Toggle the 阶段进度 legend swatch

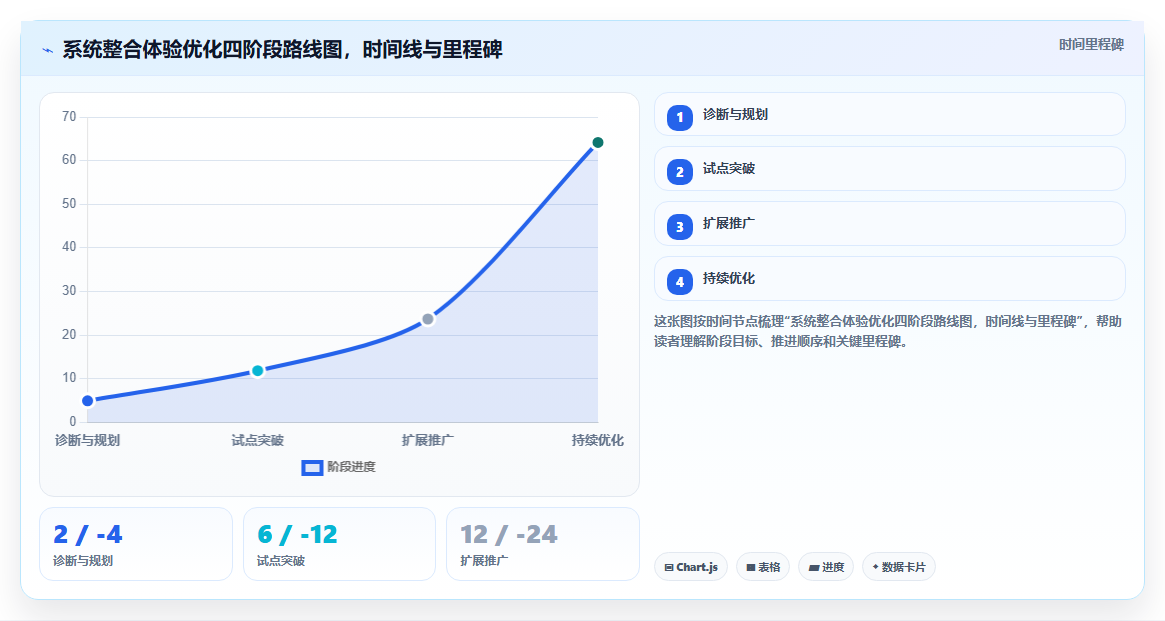pyautogui.click(x=312, y=467)
